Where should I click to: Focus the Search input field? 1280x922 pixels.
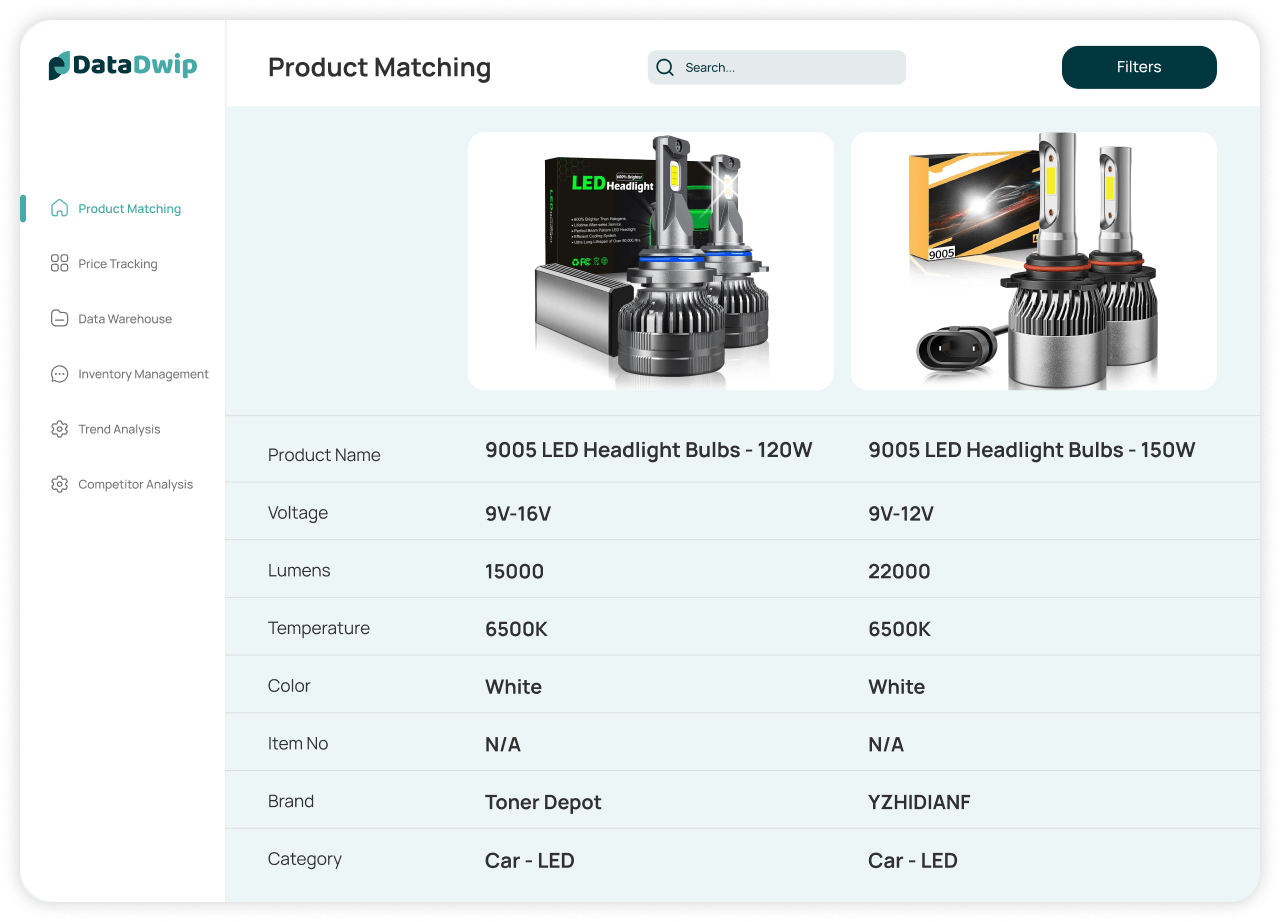777,67
